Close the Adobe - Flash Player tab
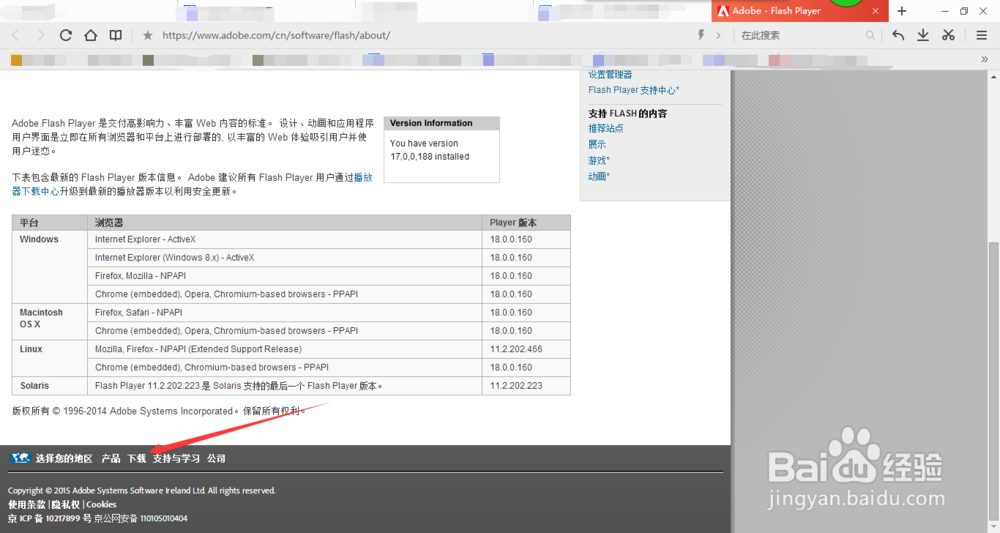The width and height of the screenshot is (1000, 533). click(x=876, y=11)
